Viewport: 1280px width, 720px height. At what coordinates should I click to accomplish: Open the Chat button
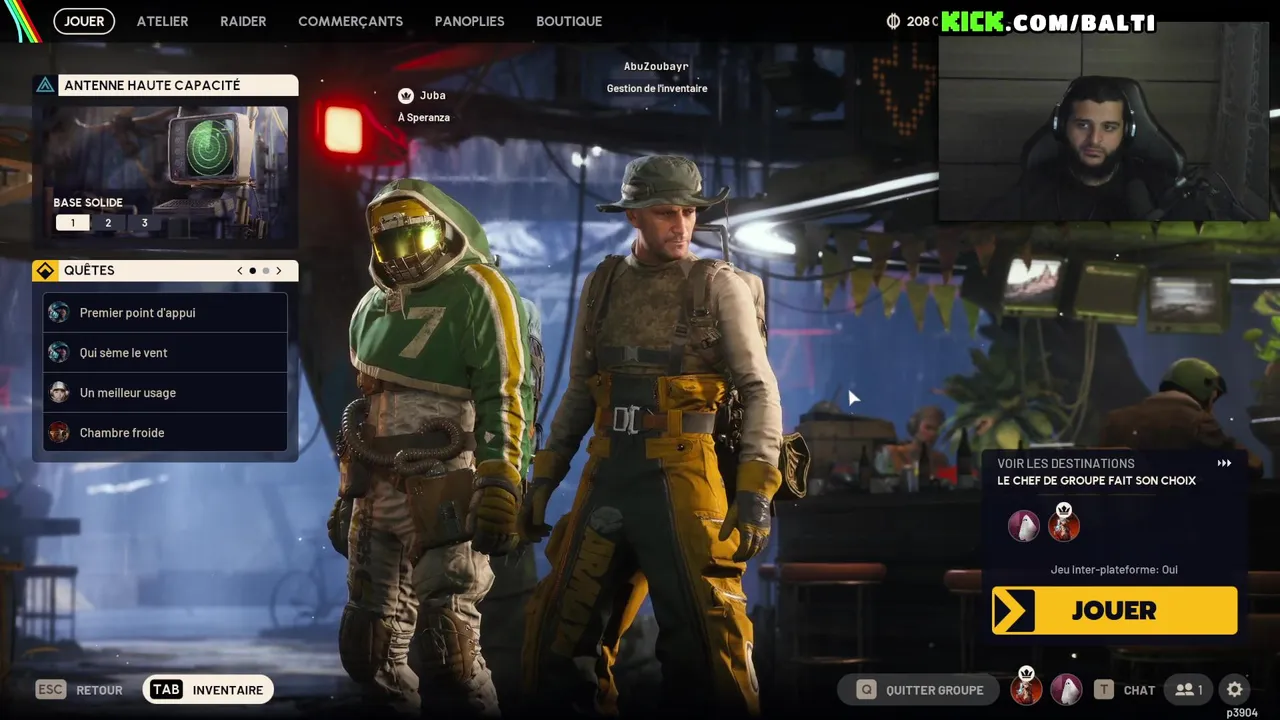coord(1139,690)
